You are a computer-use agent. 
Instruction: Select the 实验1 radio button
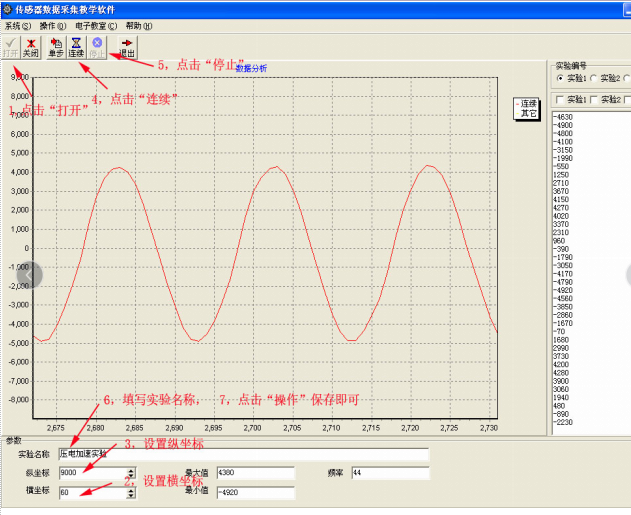point(560,78)
